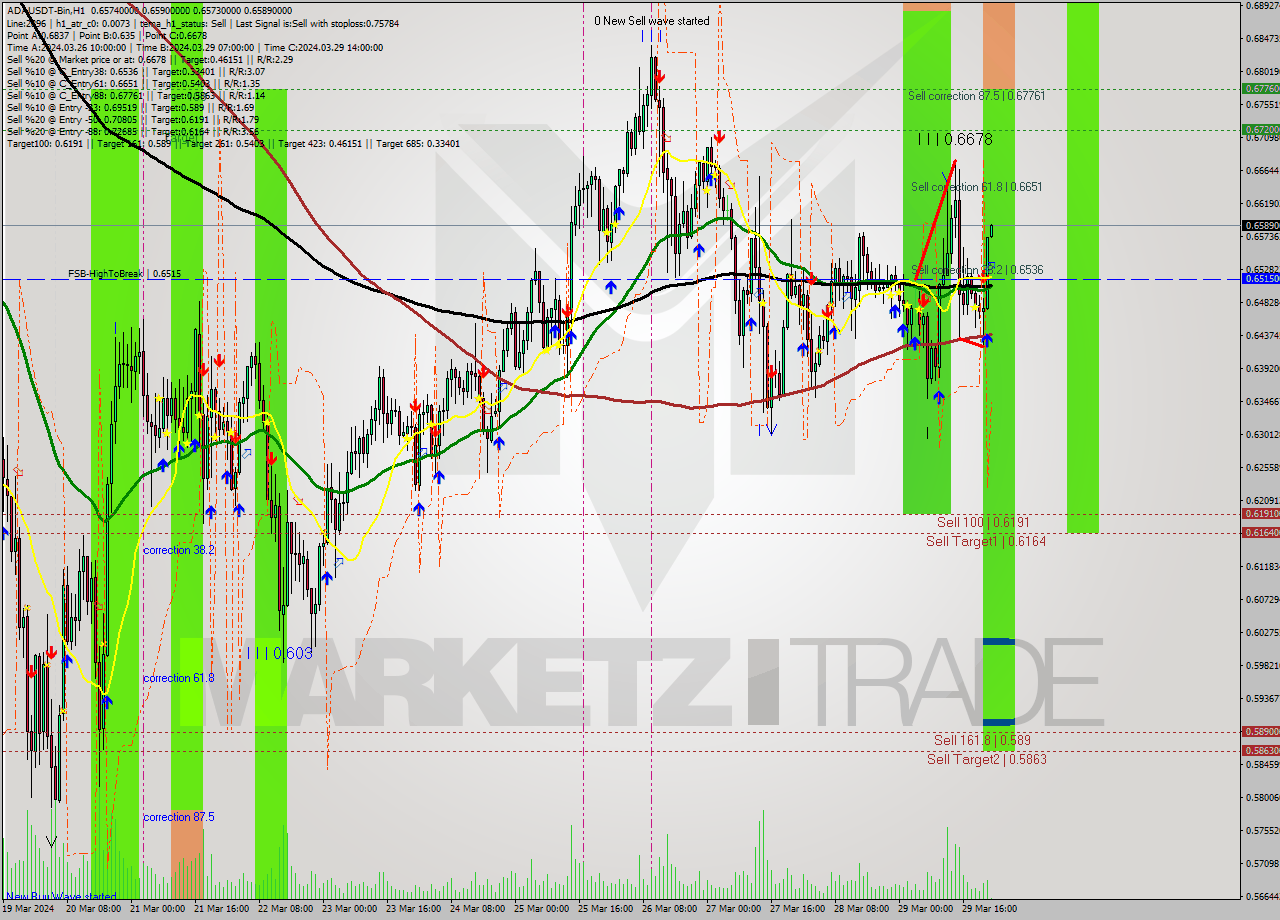This screenshot has width=1280, height=920.
Task: Click the 'Sell correction 61.8 | 0.6651' label
Action: click(x=977, y=187)
